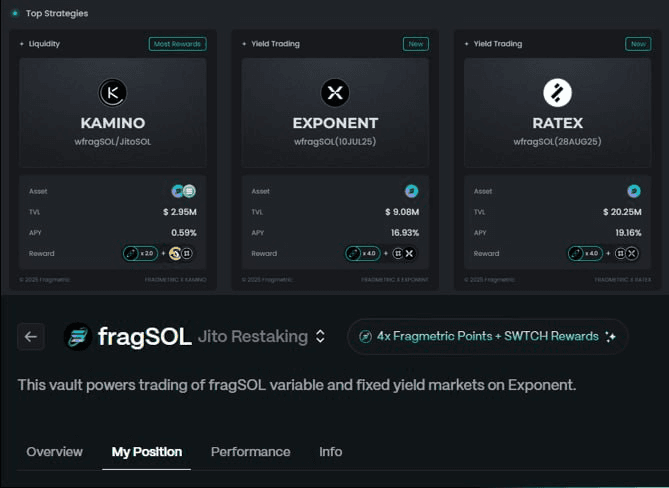Click the RateX card asset token icon

pos(634,191)
